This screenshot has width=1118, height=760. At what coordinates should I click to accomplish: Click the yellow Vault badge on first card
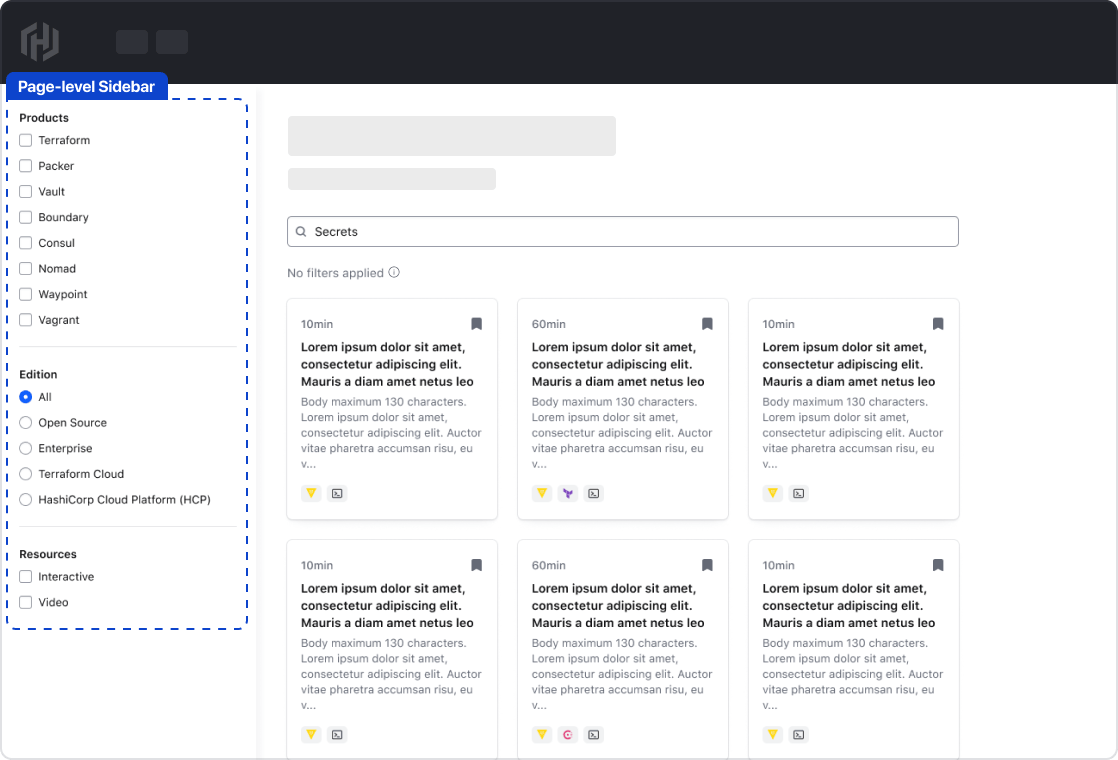click(311, 493)
